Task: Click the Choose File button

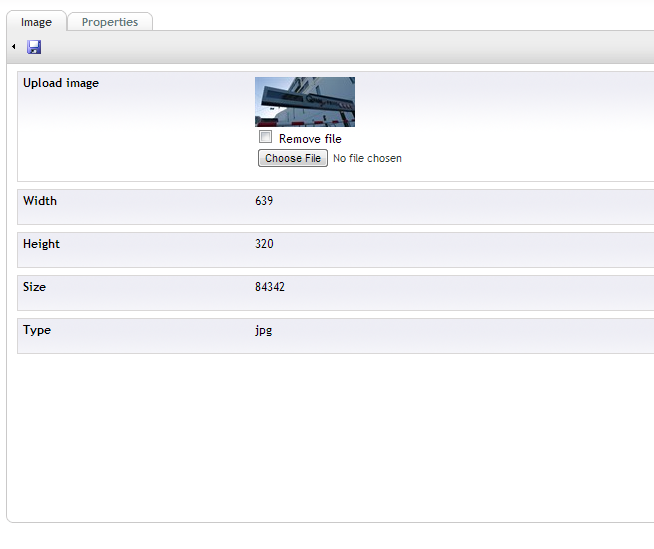Action: click(x=293, y=158)
